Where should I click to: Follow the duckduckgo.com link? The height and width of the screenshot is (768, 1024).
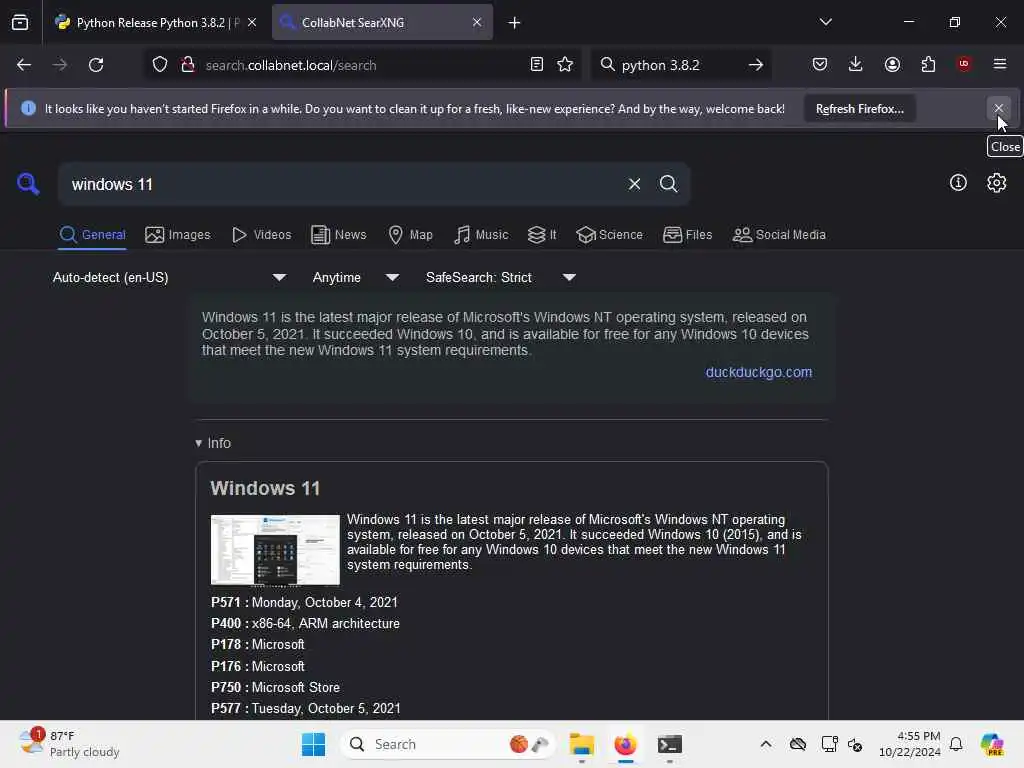tap(759, 372)
